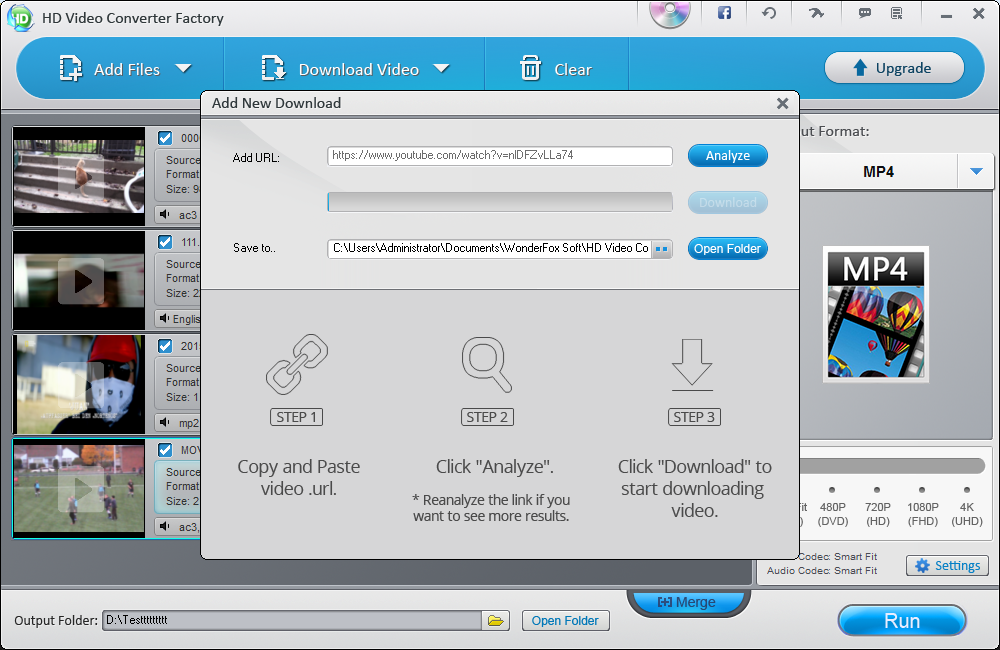Set the resolution slider to 4K (UHD)

[967, 490]
